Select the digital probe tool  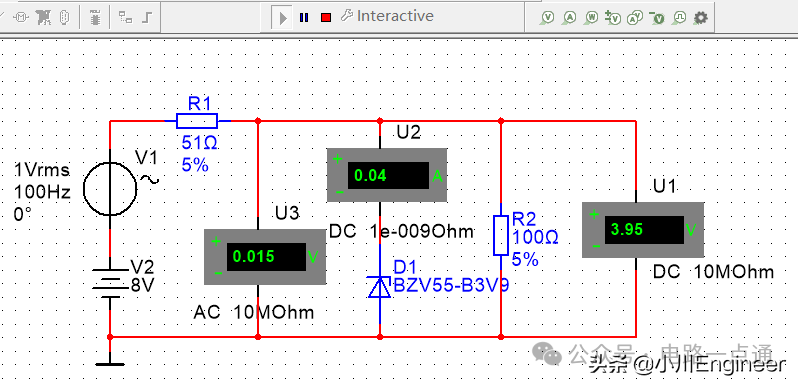point(680,18)
